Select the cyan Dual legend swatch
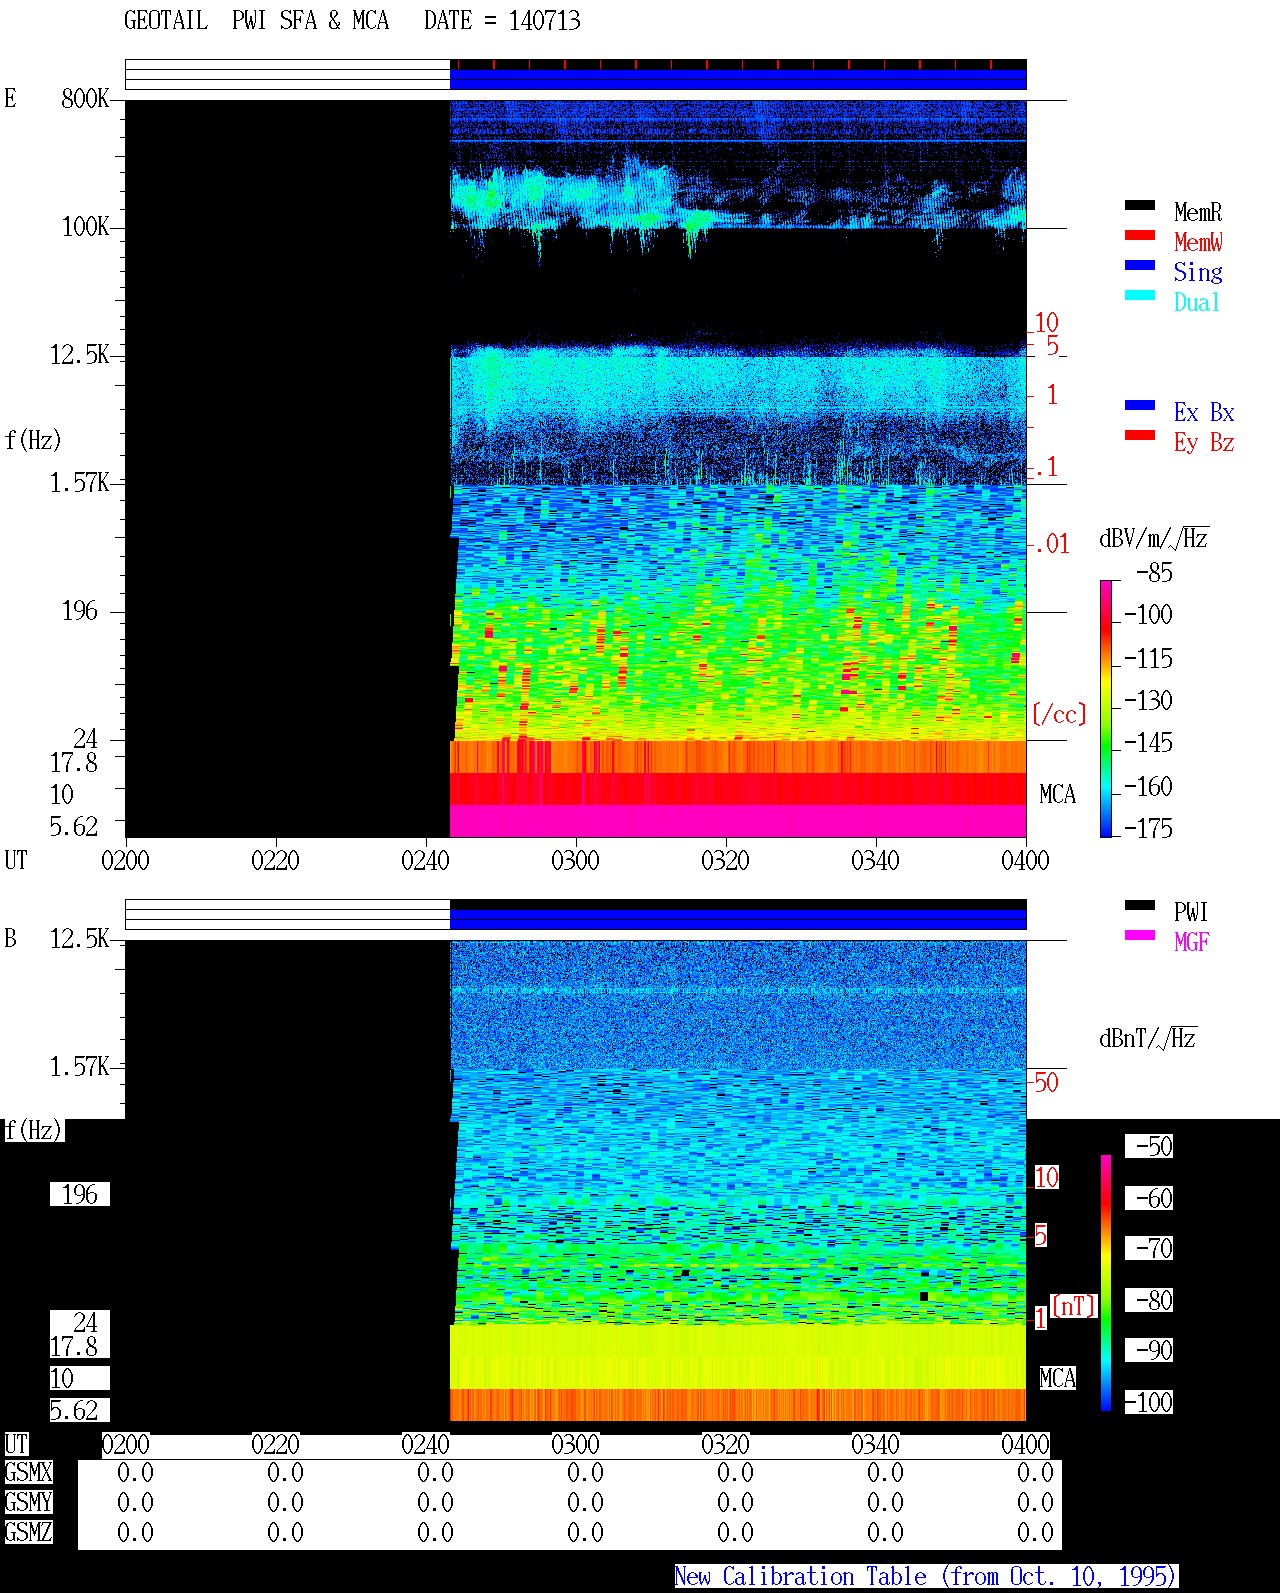Image resolution: width=1280 pixels, height=1593 pixels. [x=1140, y=295]
